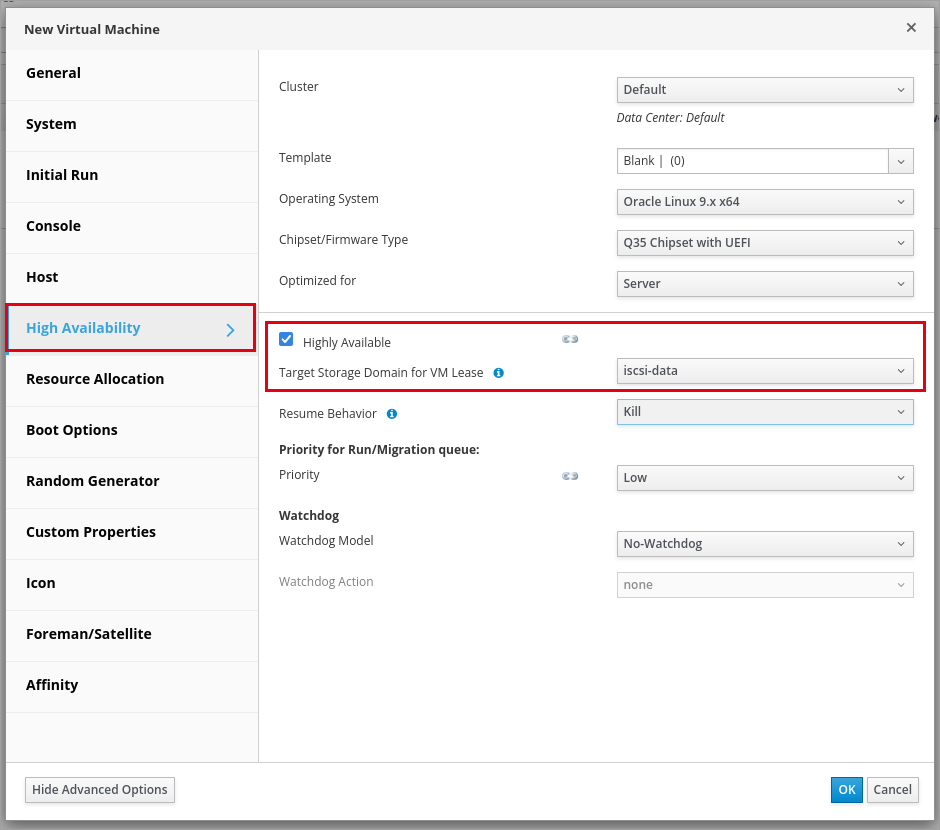Click the Cancel button
Viewport: 940px width, 830px height.
coord(893,790)
